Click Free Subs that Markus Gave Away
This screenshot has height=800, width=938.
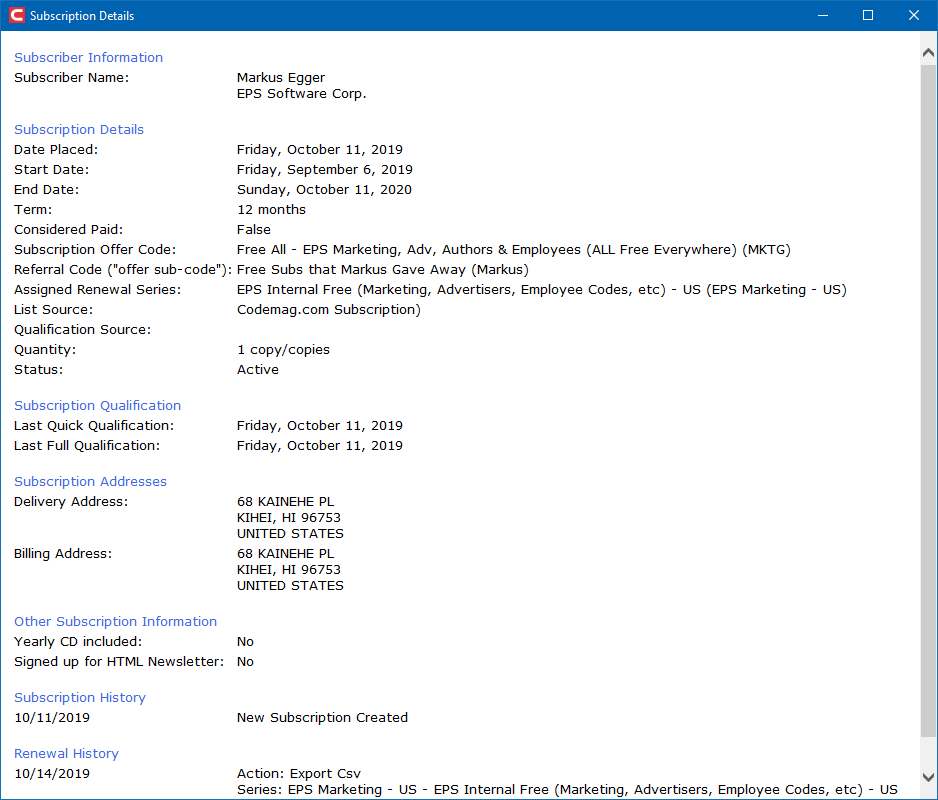pos(383,270)
